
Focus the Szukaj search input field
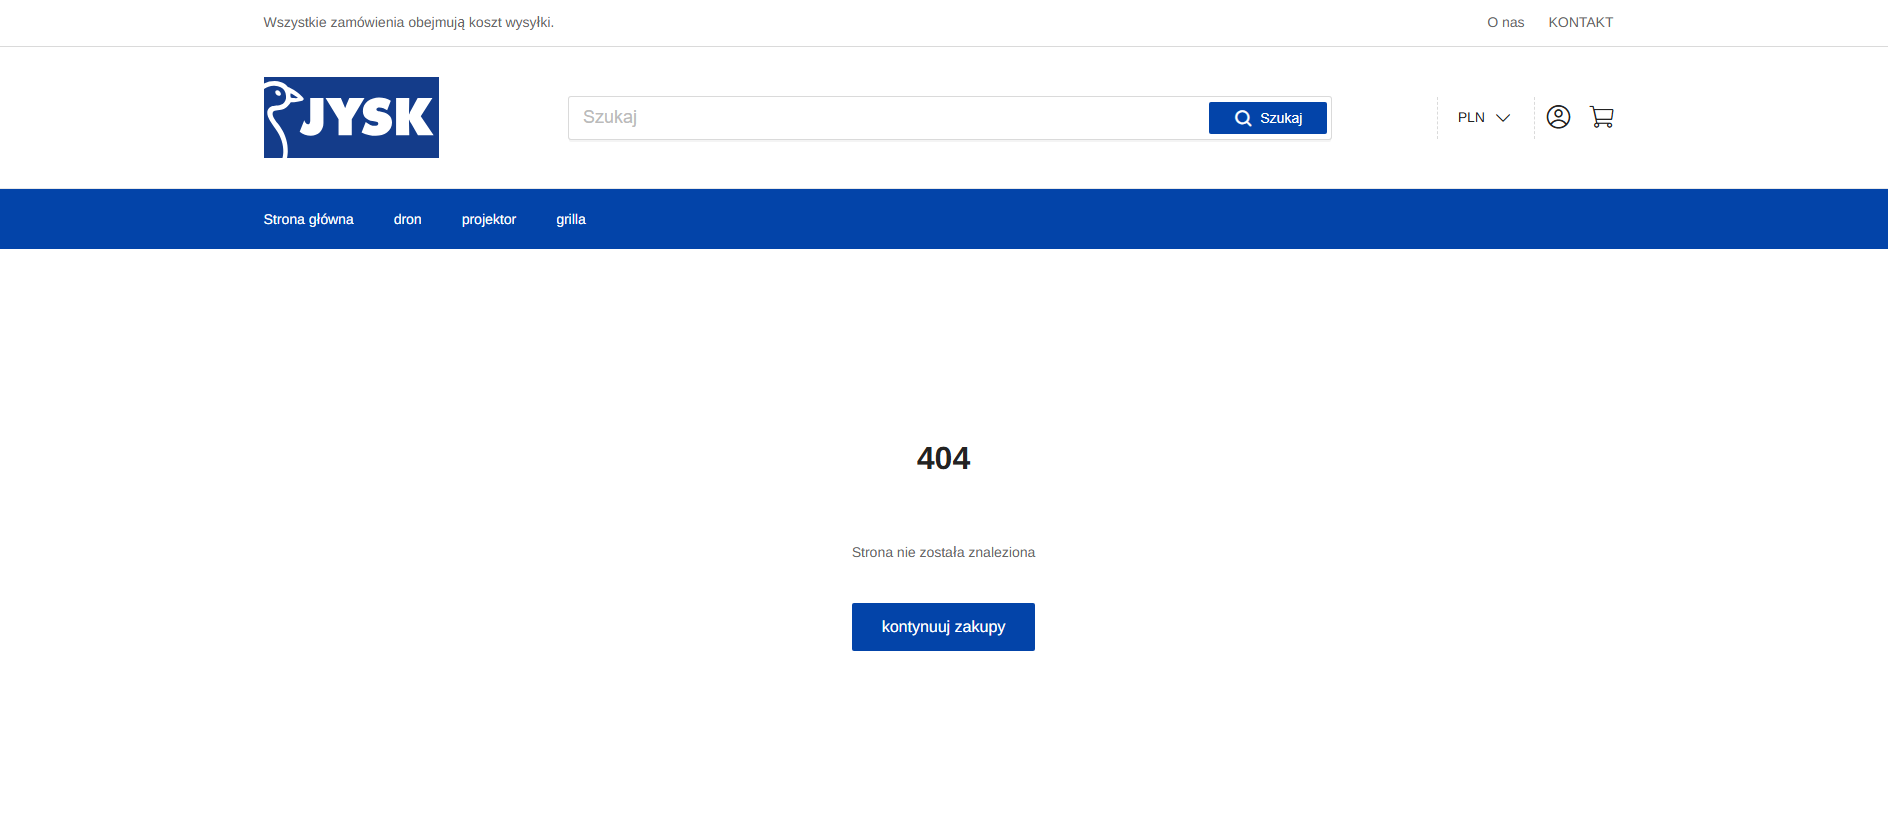888,118
